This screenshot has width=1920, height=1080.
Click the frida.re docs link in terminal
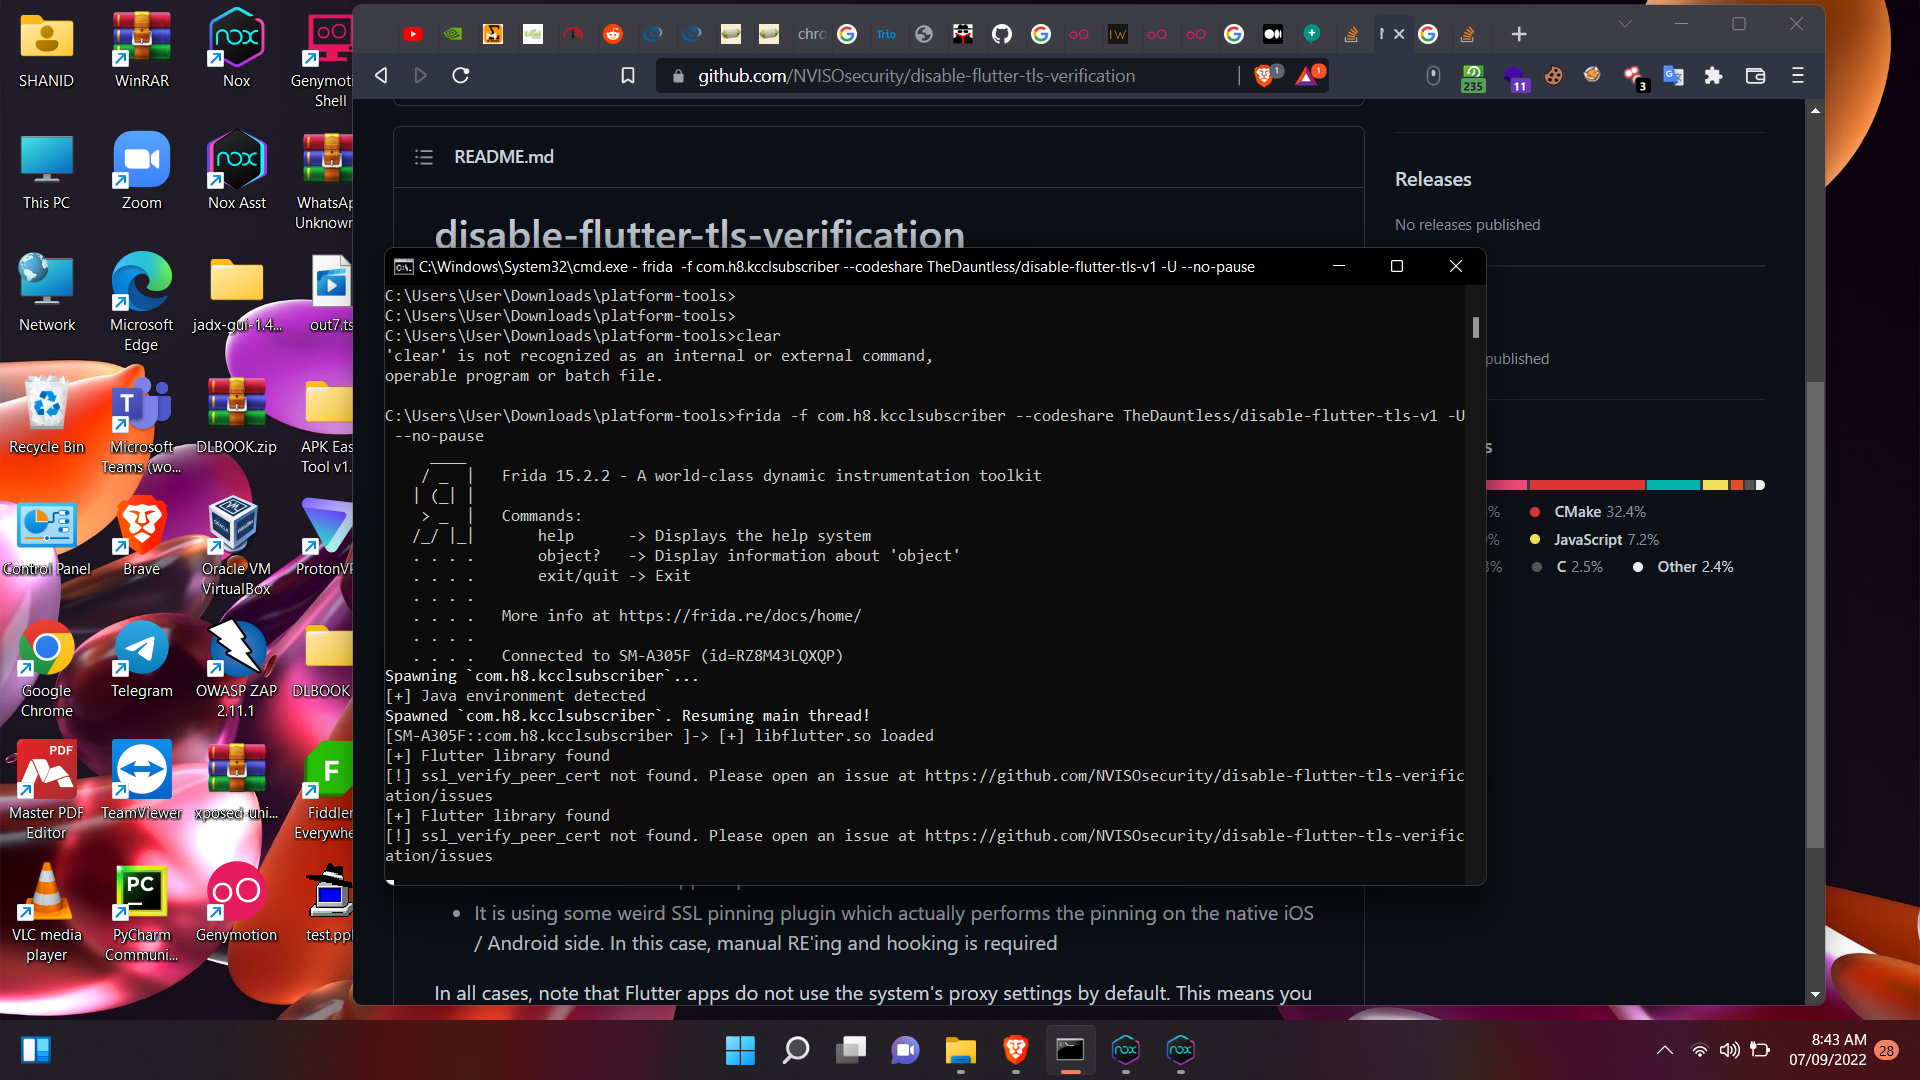point(739,615)
